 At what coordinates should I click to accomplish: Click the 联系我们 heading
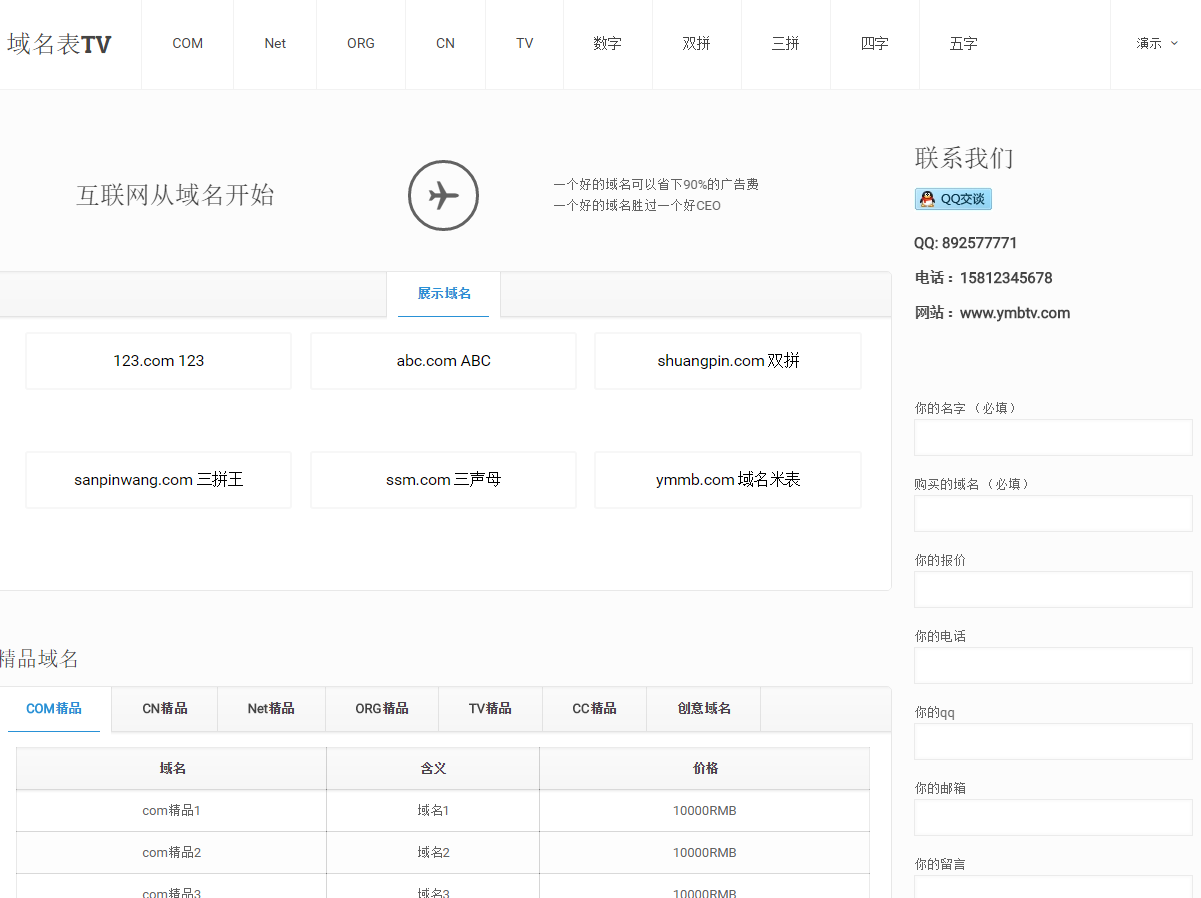tap(964, 158)
